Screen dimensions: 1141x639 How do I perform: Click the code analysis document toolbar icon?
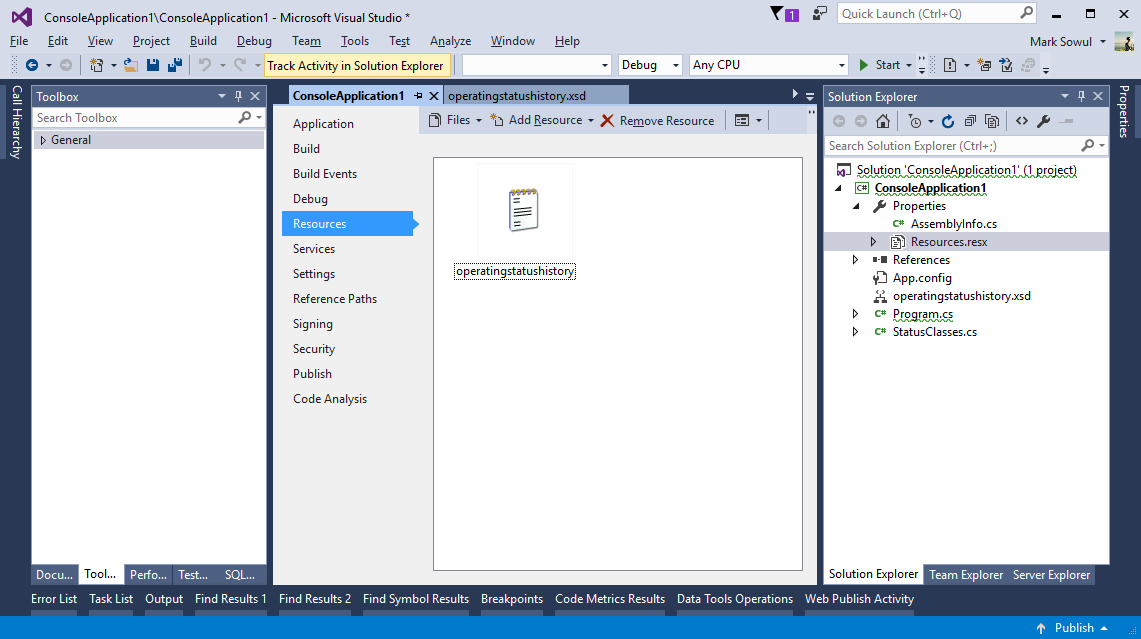click(x=950, y=66)
